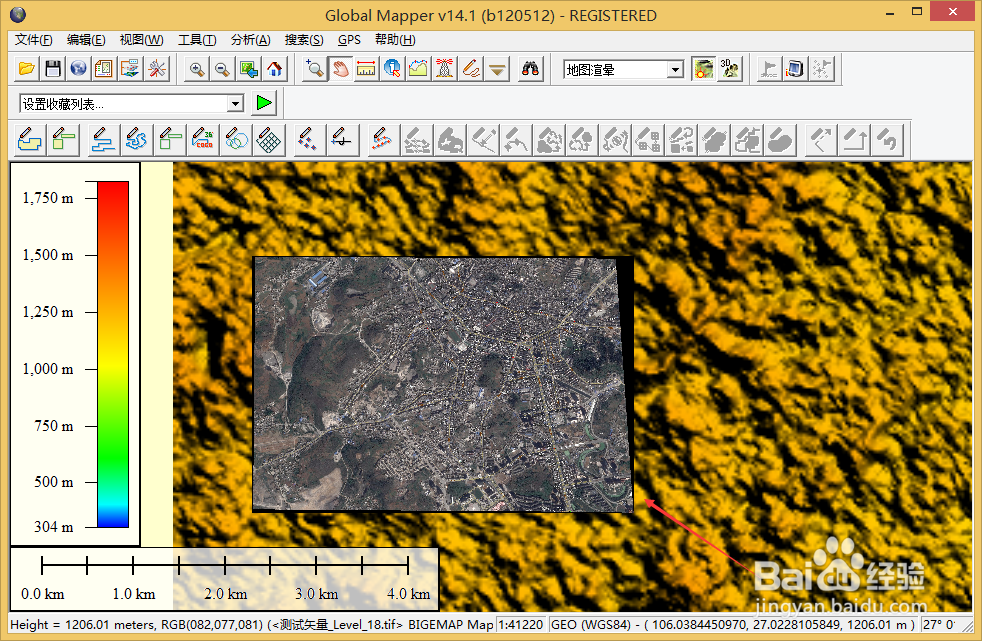982x641 pixels.
Task: Click the elevation legend color gradient bar
Action: pyautogui.click(x=113, y=354)
